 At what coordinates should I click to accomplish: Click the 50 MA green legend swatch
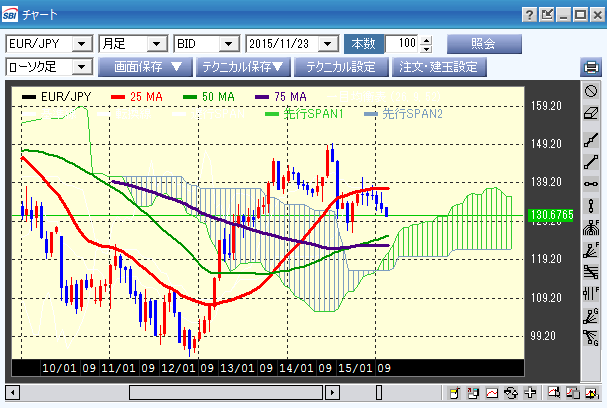coord(190,97)
